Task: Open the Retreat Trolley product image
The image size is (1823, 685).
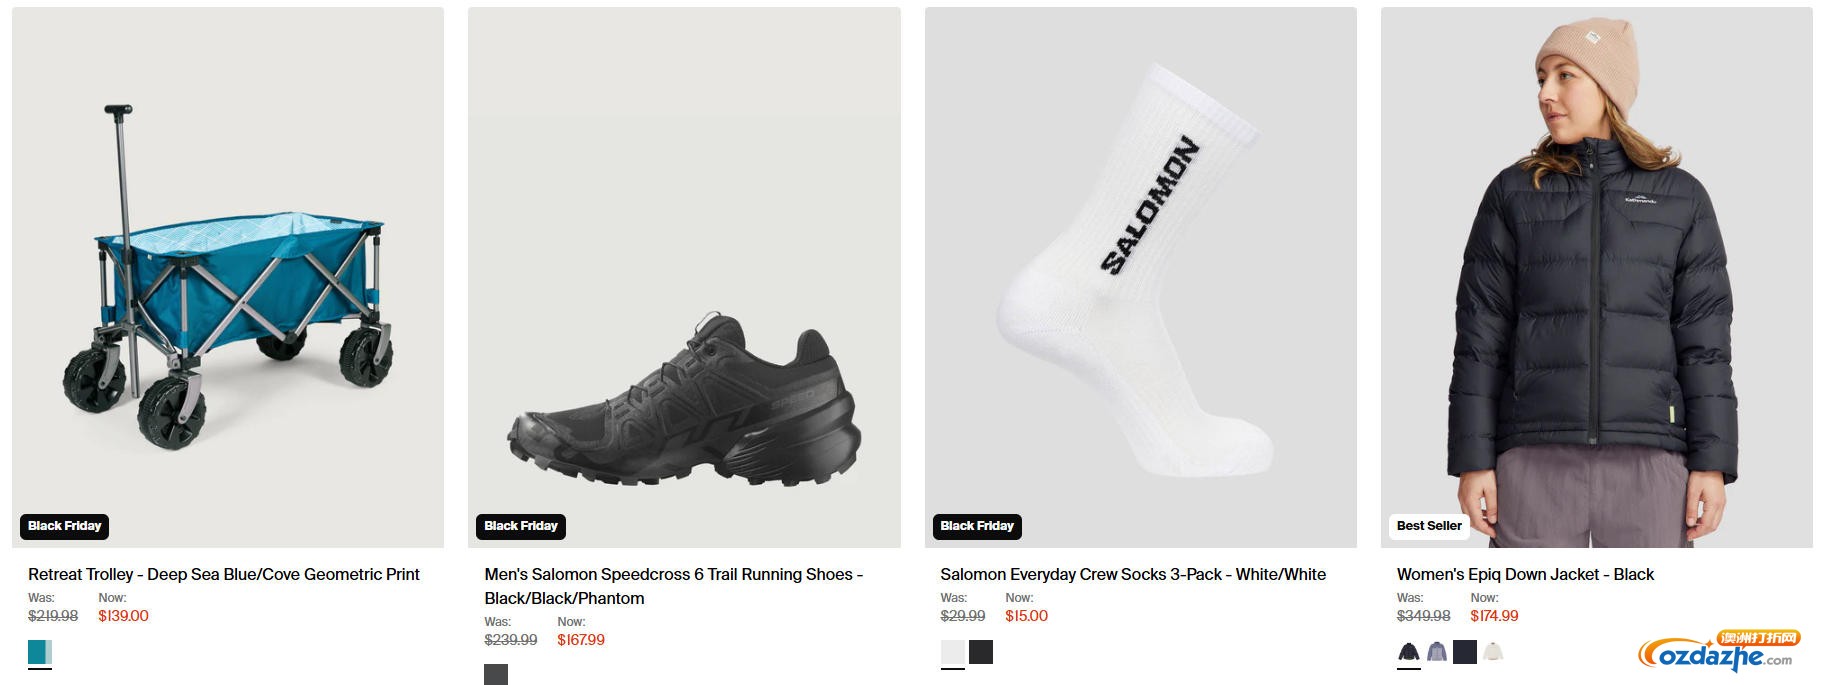Action: [228, 277]
